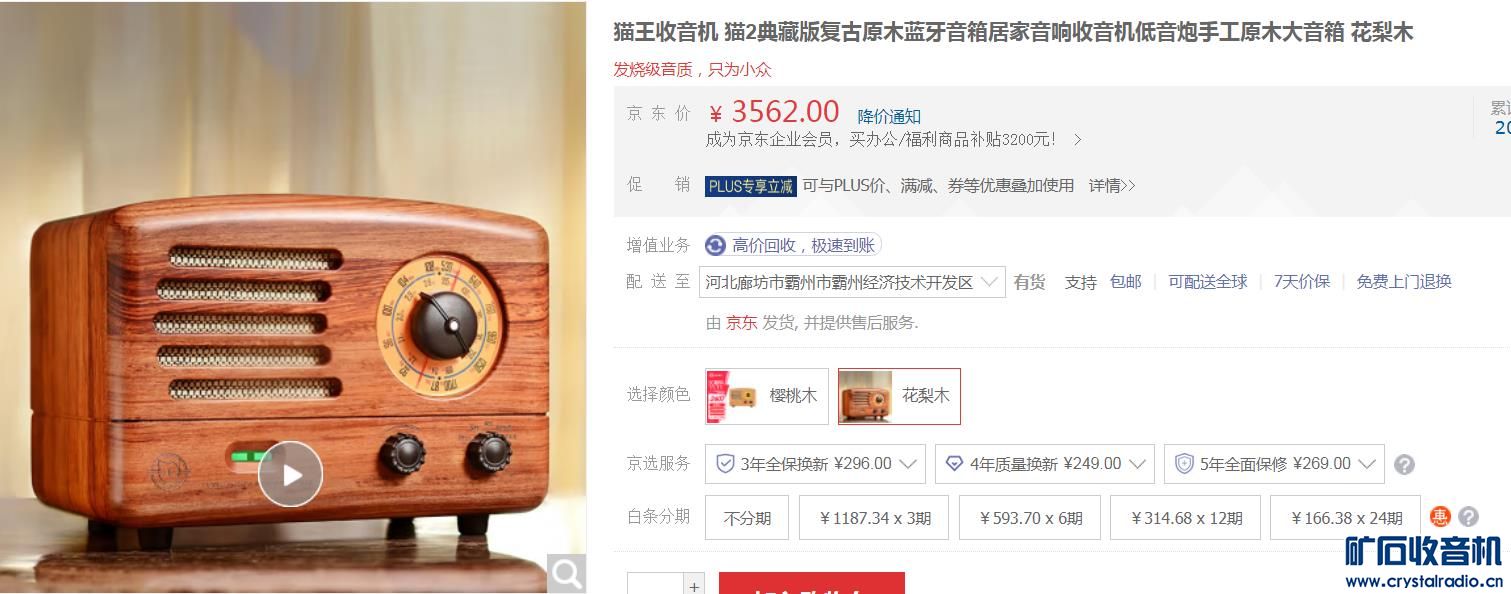Open the 详情>> promotion details link
Viewport: 1511px width, 594px height.
(1112, 185)
